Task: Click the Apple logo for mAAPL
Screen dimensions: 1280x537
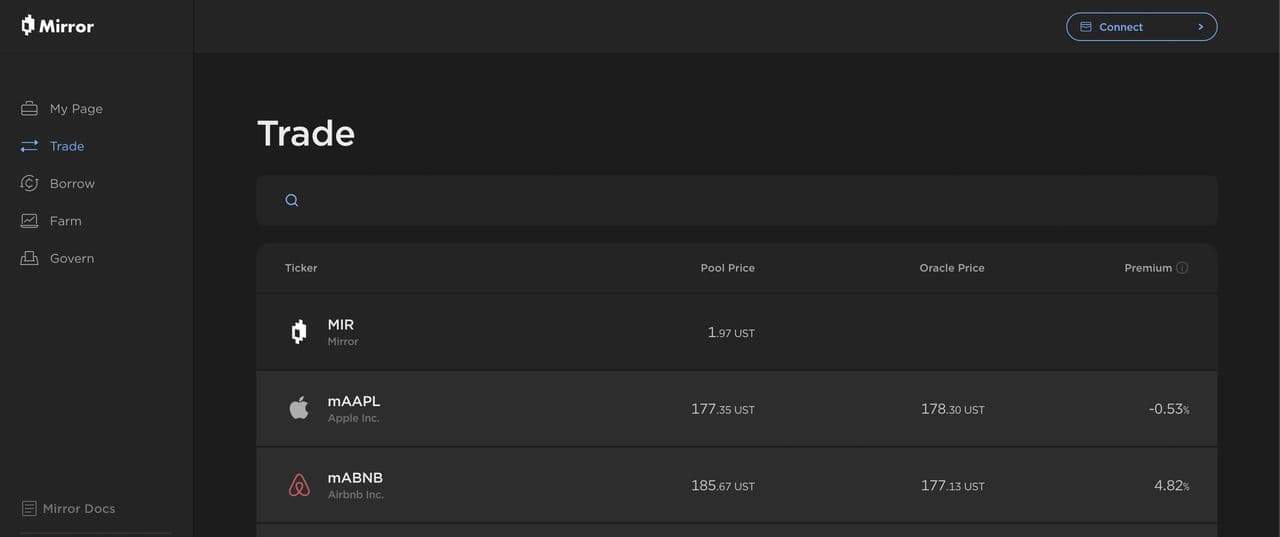Action: click(x=298, y=408)
